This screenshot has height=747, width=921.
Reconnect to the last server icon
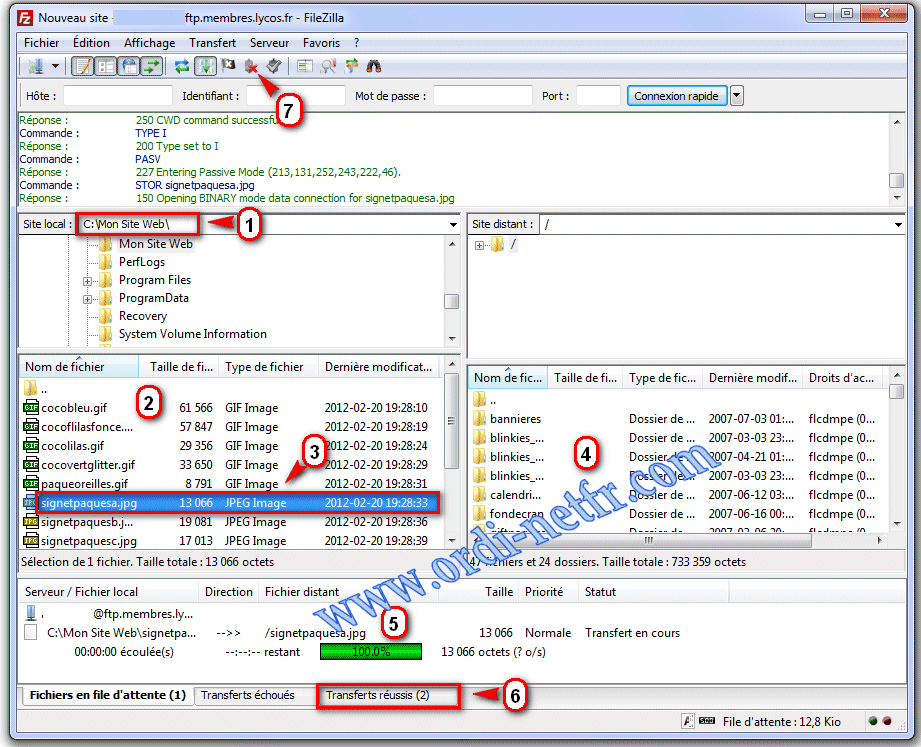[274, 66]
